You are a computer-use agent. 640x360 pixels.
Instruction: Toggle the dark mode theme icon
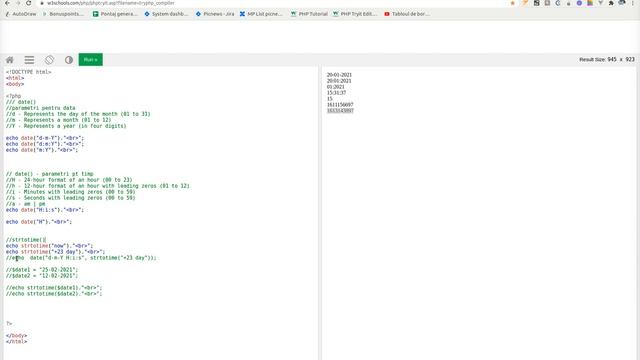click(69, 60)
